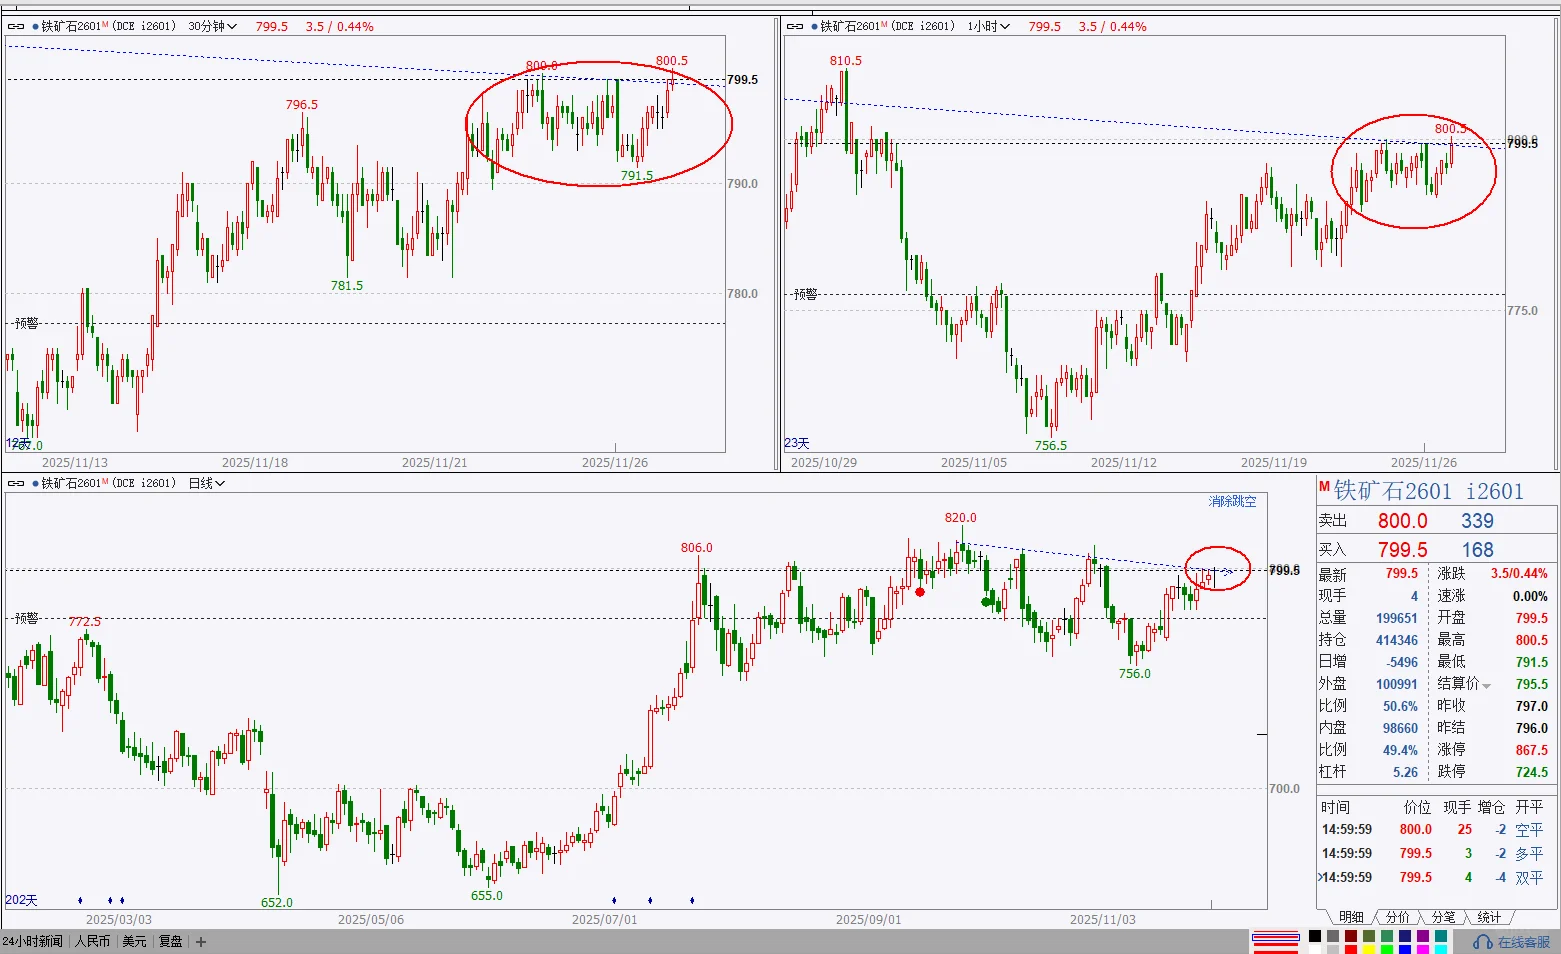The width and height of the screenshot is (1561, 954).
Task: Add a new tab with the plus icon
Action: click(x=201, y=942)
